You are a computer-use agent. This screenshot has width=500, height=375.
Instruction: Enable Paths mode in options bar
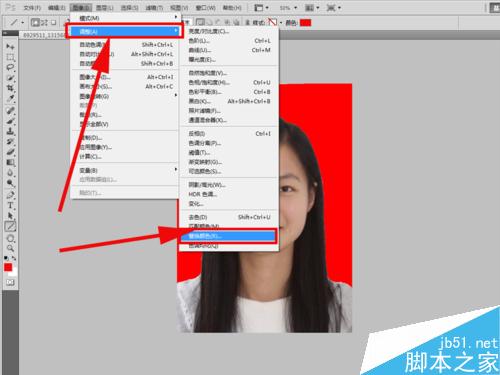[44, 22]
